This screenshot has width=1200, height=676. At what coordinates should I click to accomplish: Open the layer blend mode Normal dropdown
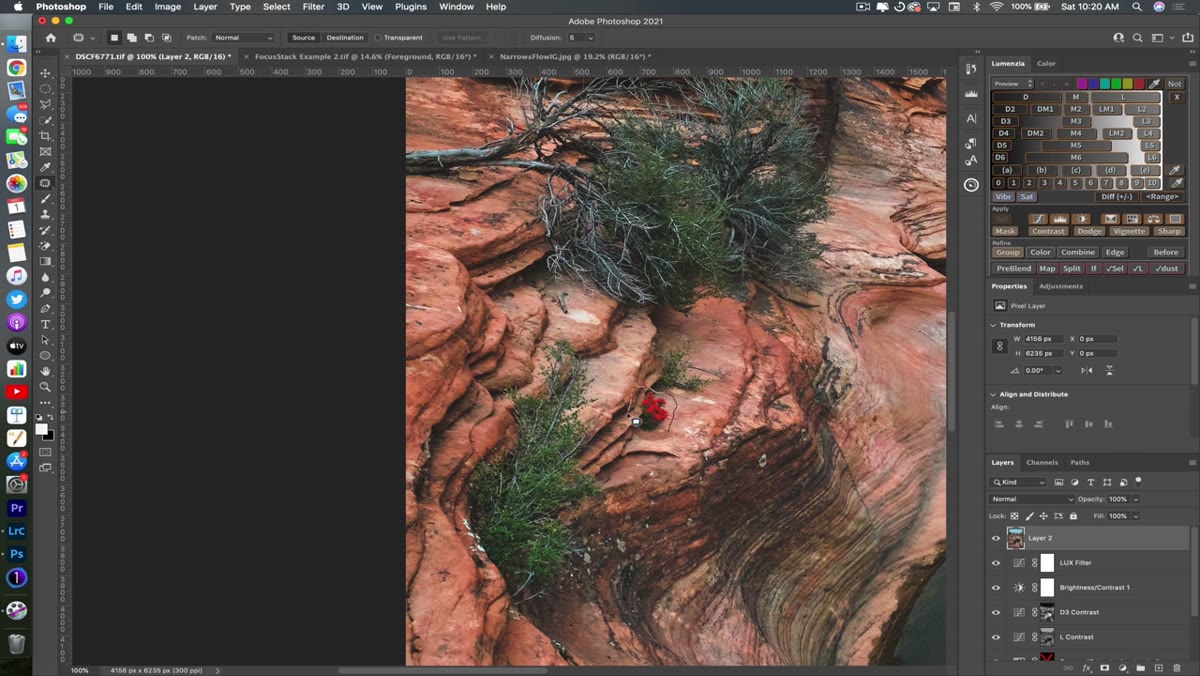click(1032, 499)
